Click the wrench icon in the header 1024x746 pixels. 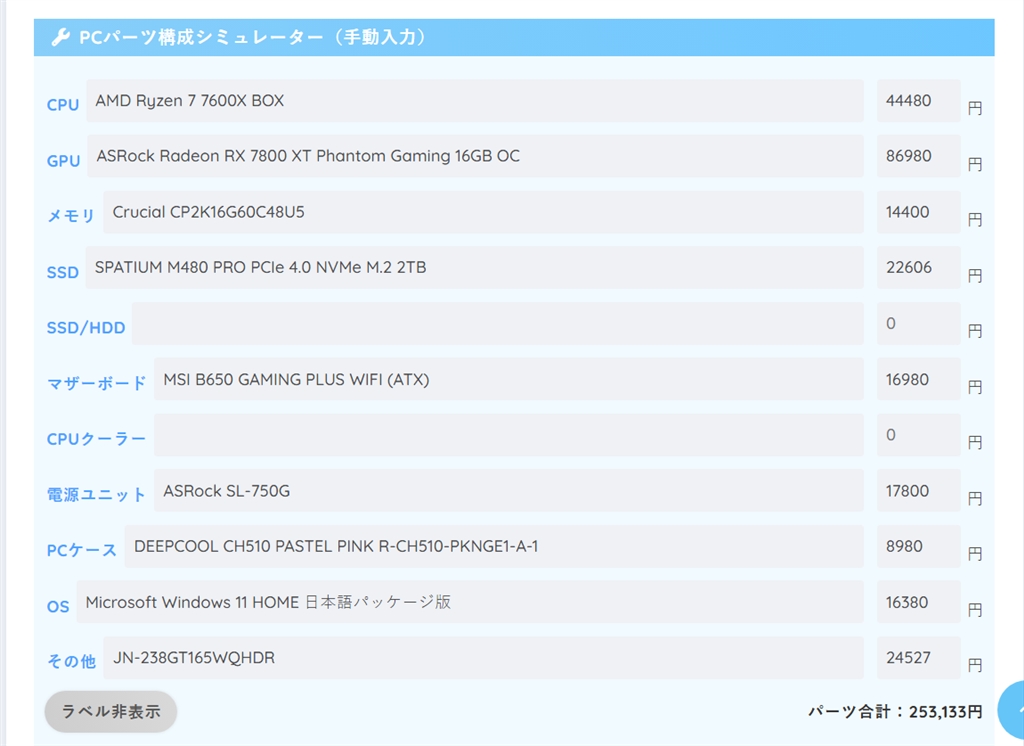(x=60, y=37)
